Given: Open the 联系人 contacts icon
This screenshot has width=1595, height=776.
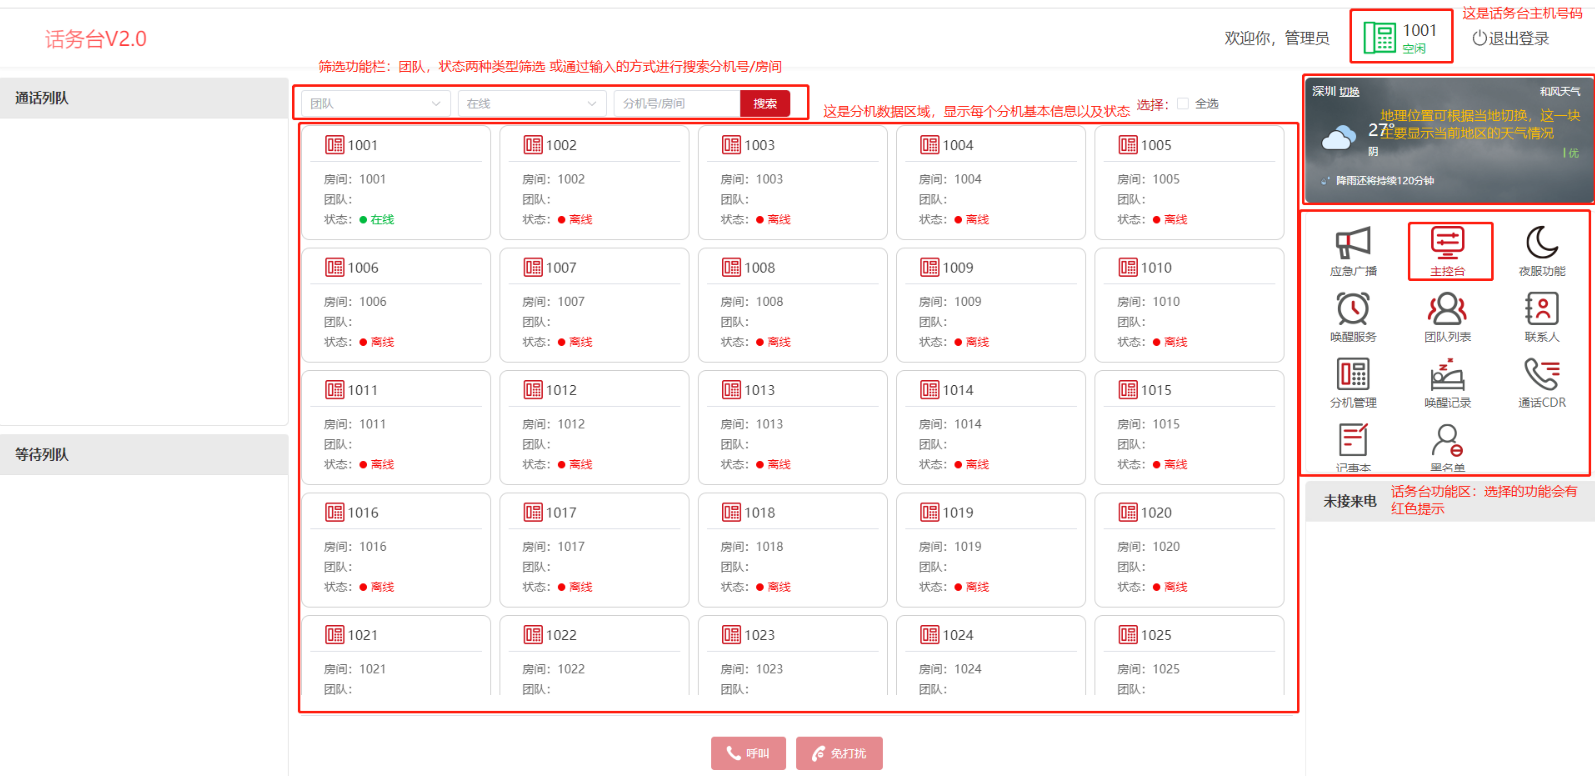Looking at the screenshot, I should (x=1541, y=316).
